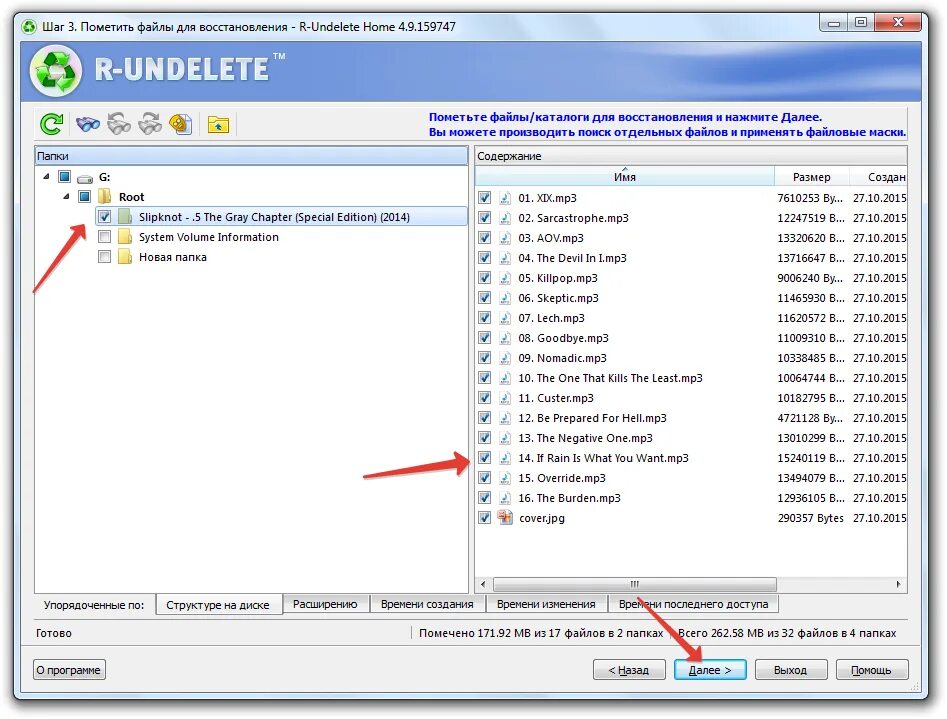Select the file 03. AOV.mp3
This screenshot has height=719, width=947.
[551, 237]
